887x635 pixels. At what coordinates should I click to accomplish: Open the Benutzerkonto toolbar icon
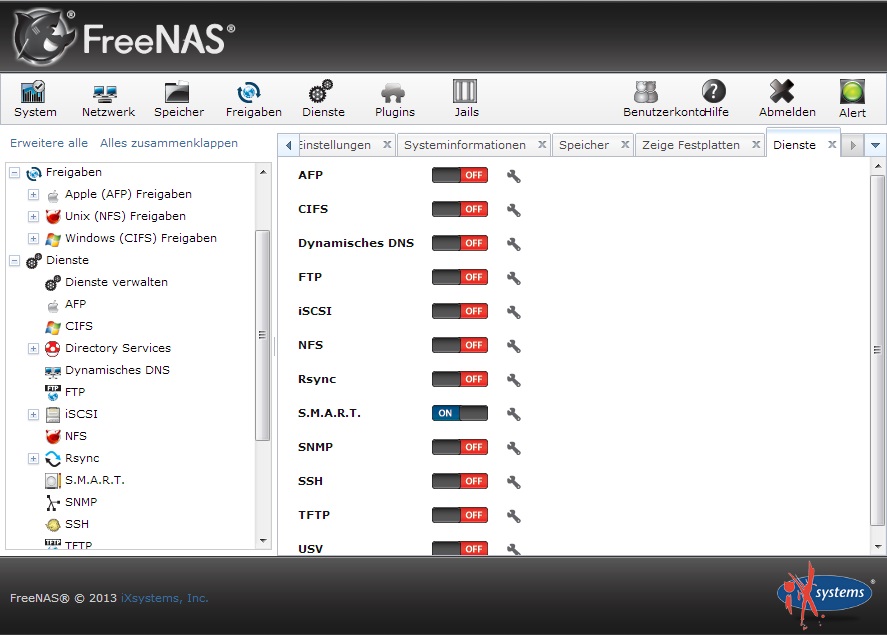coord(646,92)
